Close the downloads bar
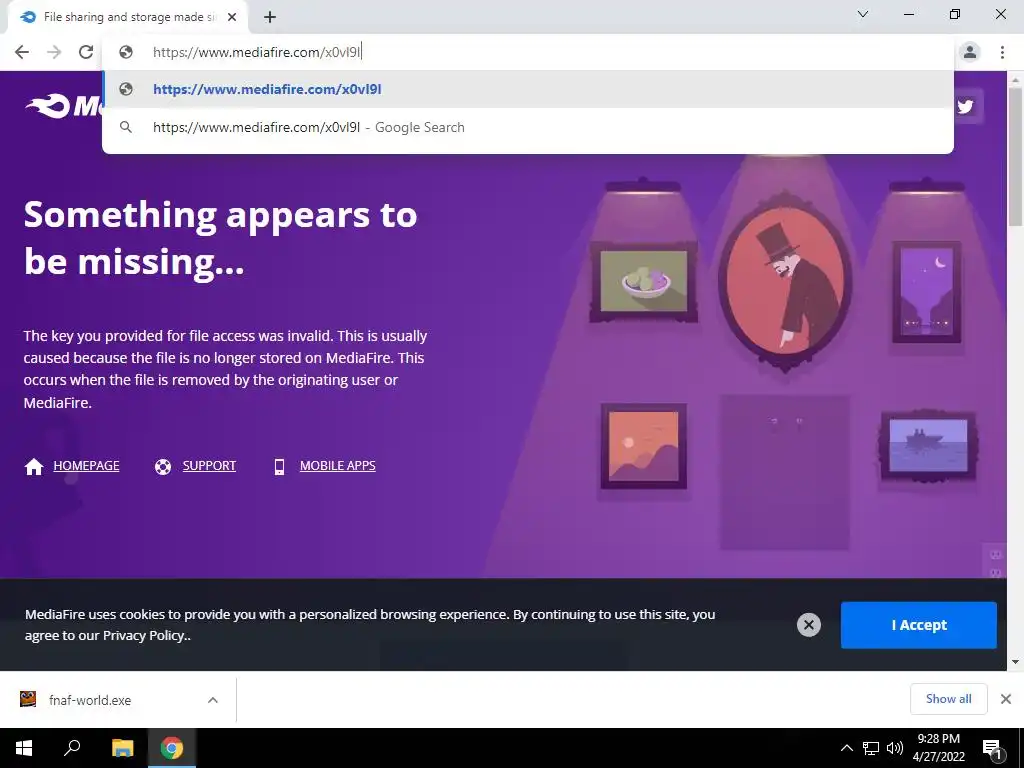Viewport: 1024px width, 768px height. click(1006, 699)
